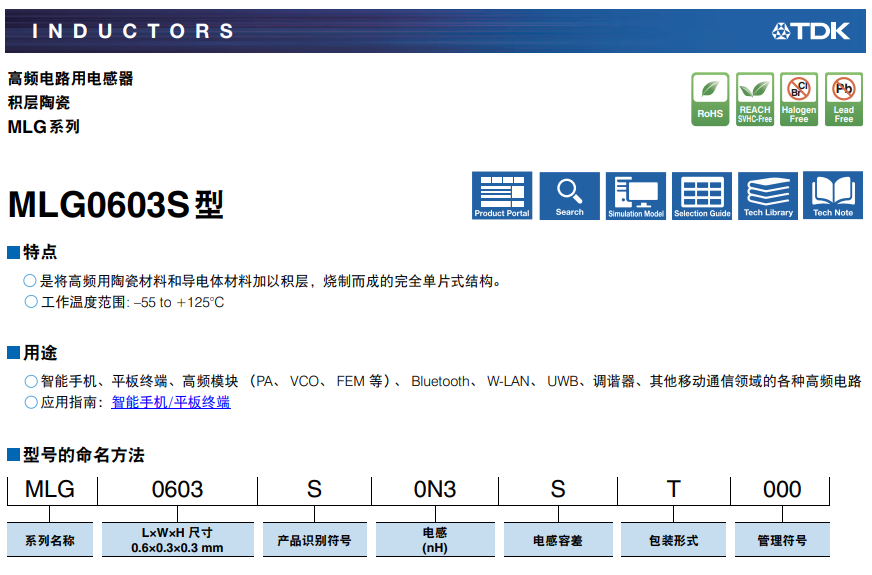Click the 产品识别符号 label box
Viewport: 872px width, 575px height.
tap(314, 540)
